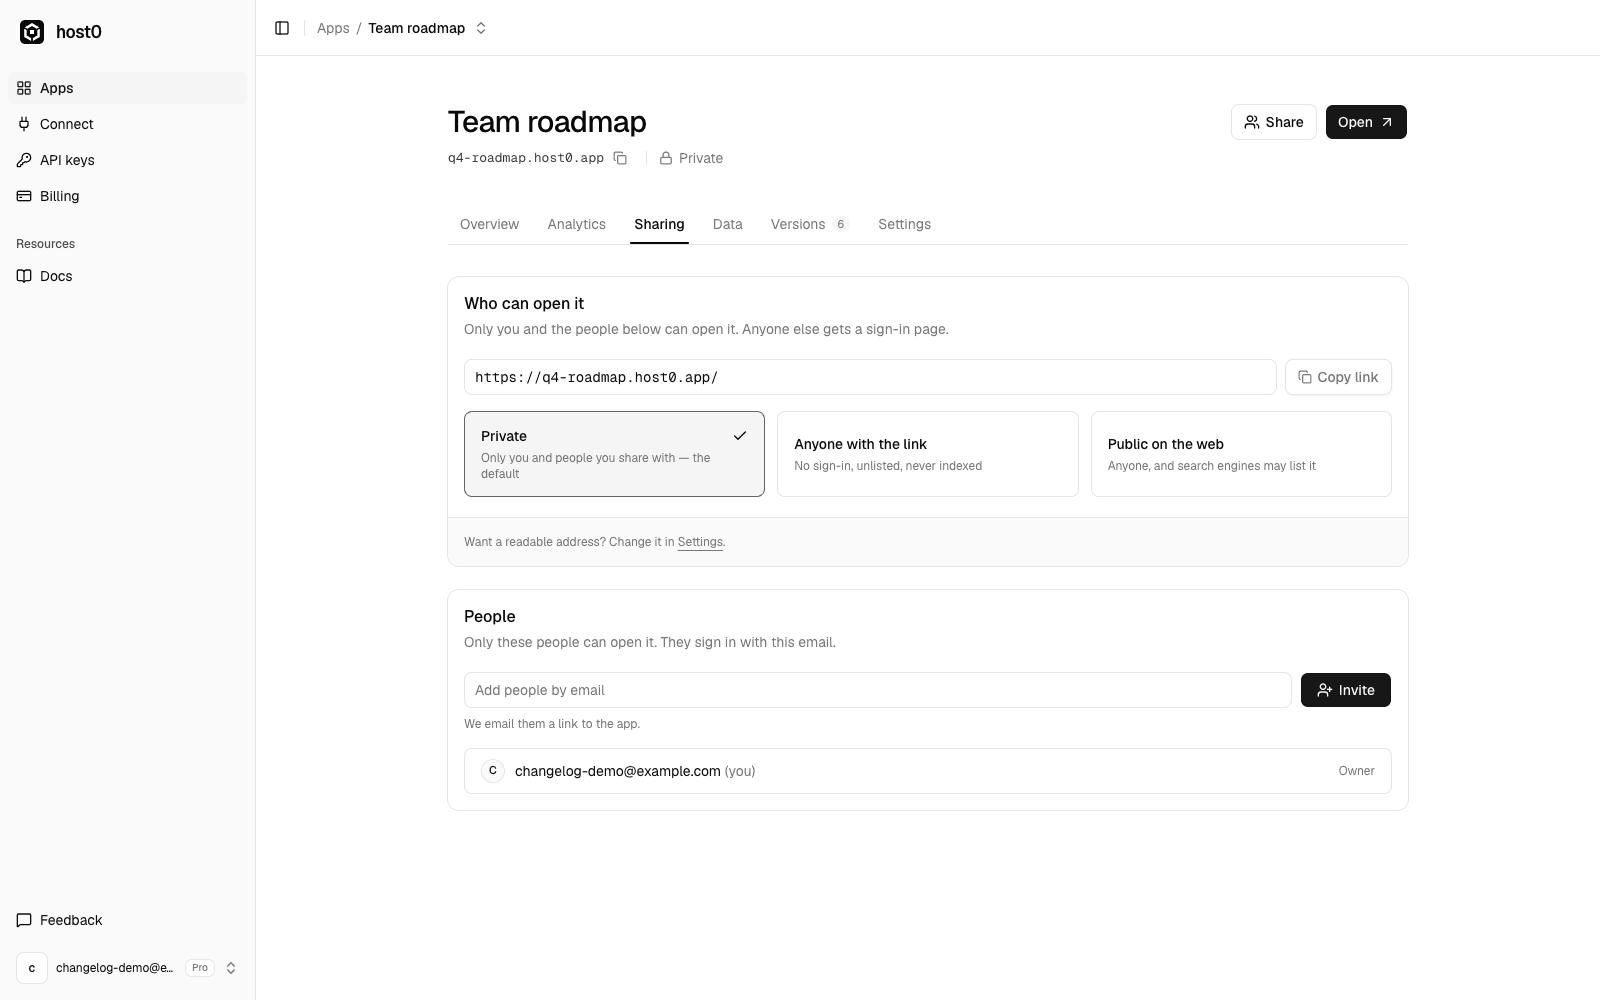Viewport: 1600px width, 1000px height.
Task: Click the Open app button
Action: (x=1366, y=122)
